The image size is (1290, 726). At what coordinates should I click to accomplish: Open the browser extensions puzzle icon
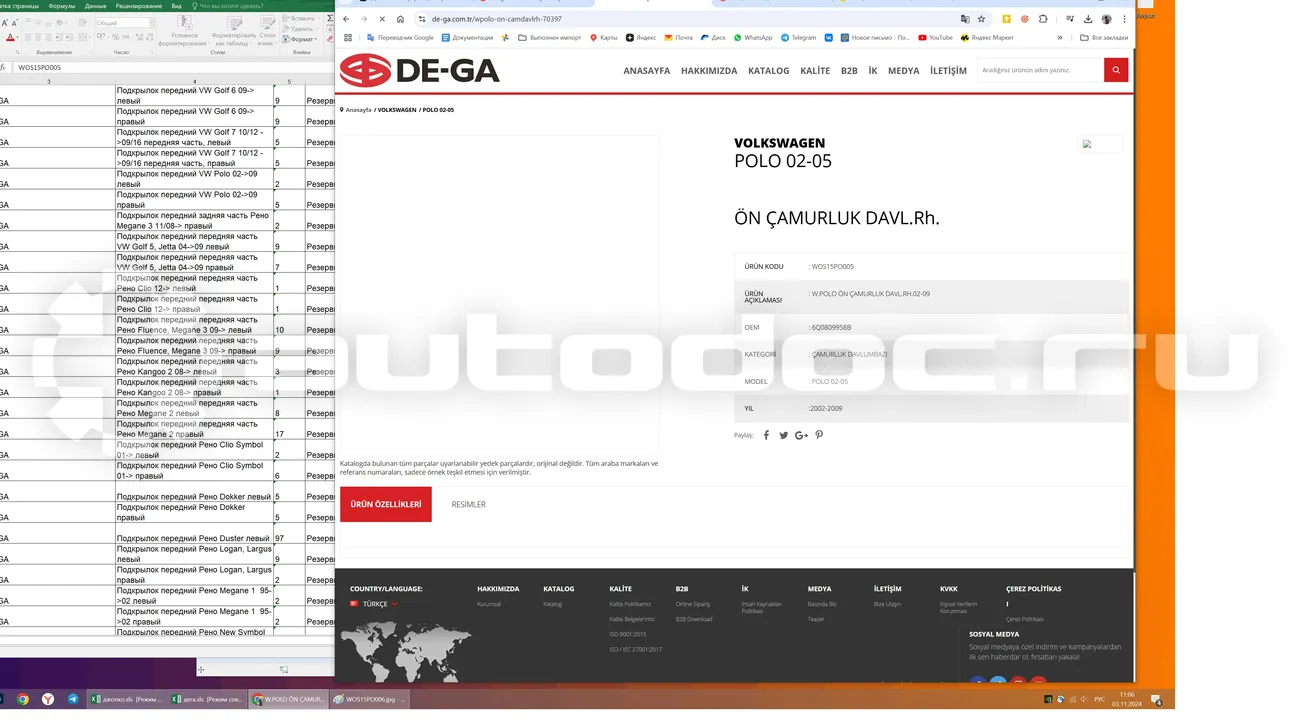[x=1043, y=19]
